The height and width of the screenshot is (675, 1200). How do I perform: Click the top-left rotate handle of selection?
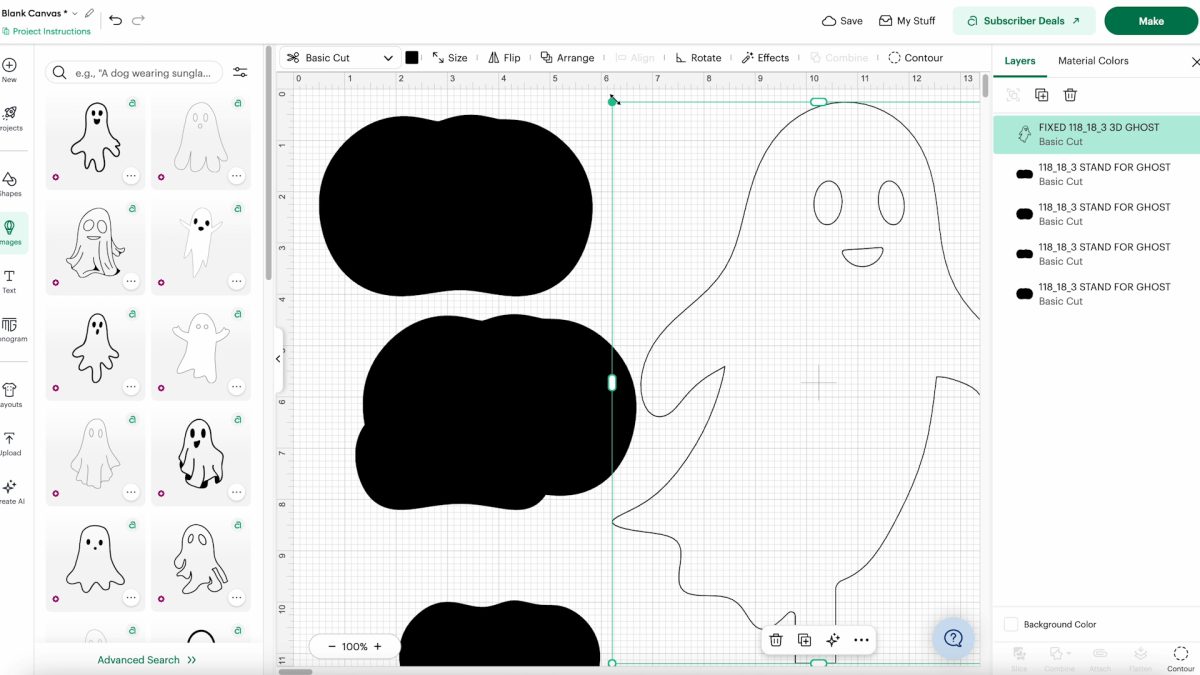613,100
